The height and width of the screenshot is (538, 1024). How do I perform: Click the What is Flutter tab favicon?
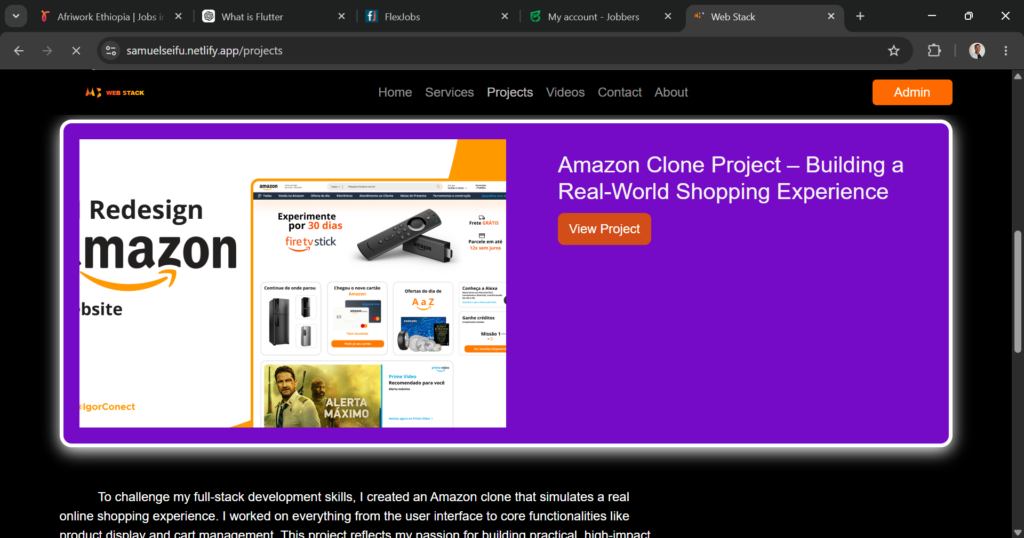tap(208, 16)
